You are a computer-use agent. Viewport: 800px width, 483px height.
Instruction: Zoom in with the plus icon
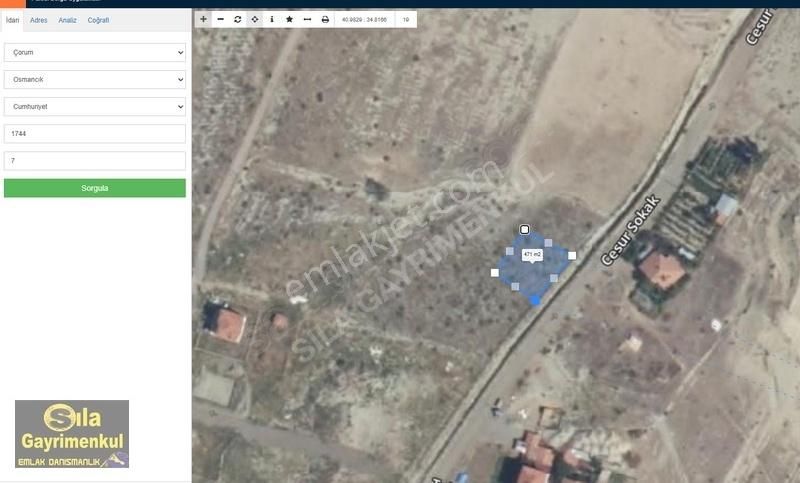(204, 19)
